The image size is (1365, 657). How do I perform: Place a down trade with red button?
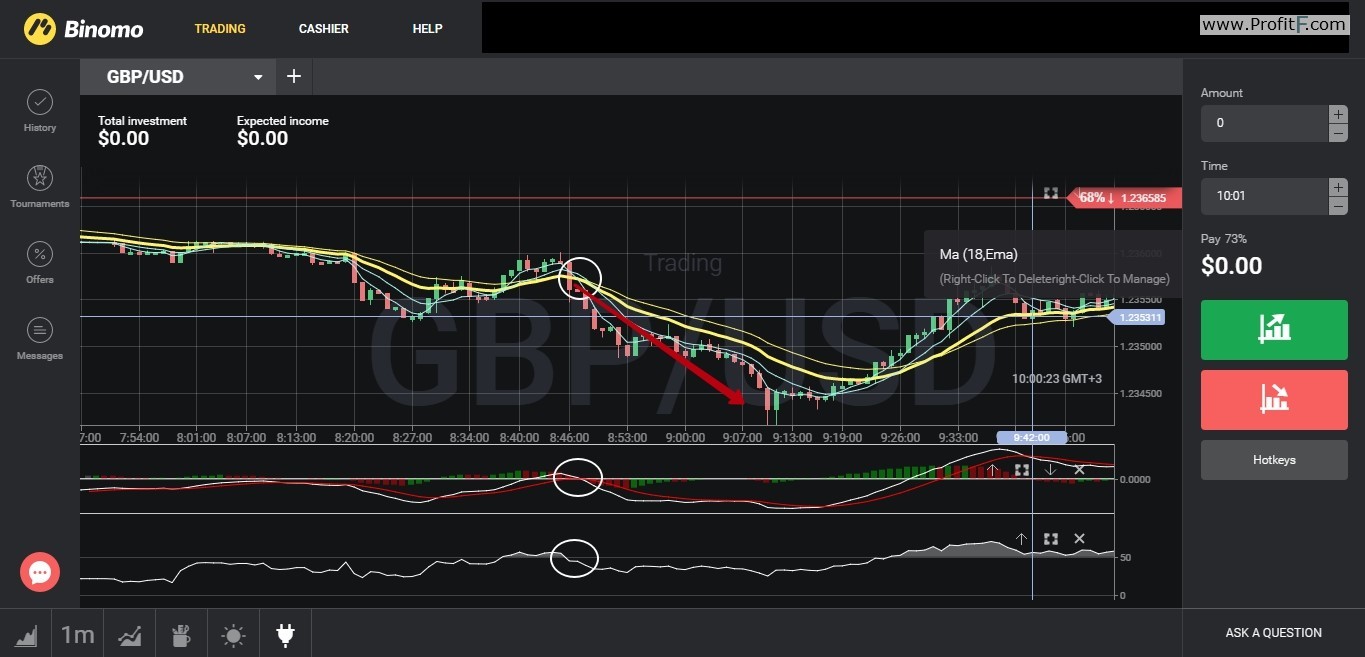tap(1274, 400)
